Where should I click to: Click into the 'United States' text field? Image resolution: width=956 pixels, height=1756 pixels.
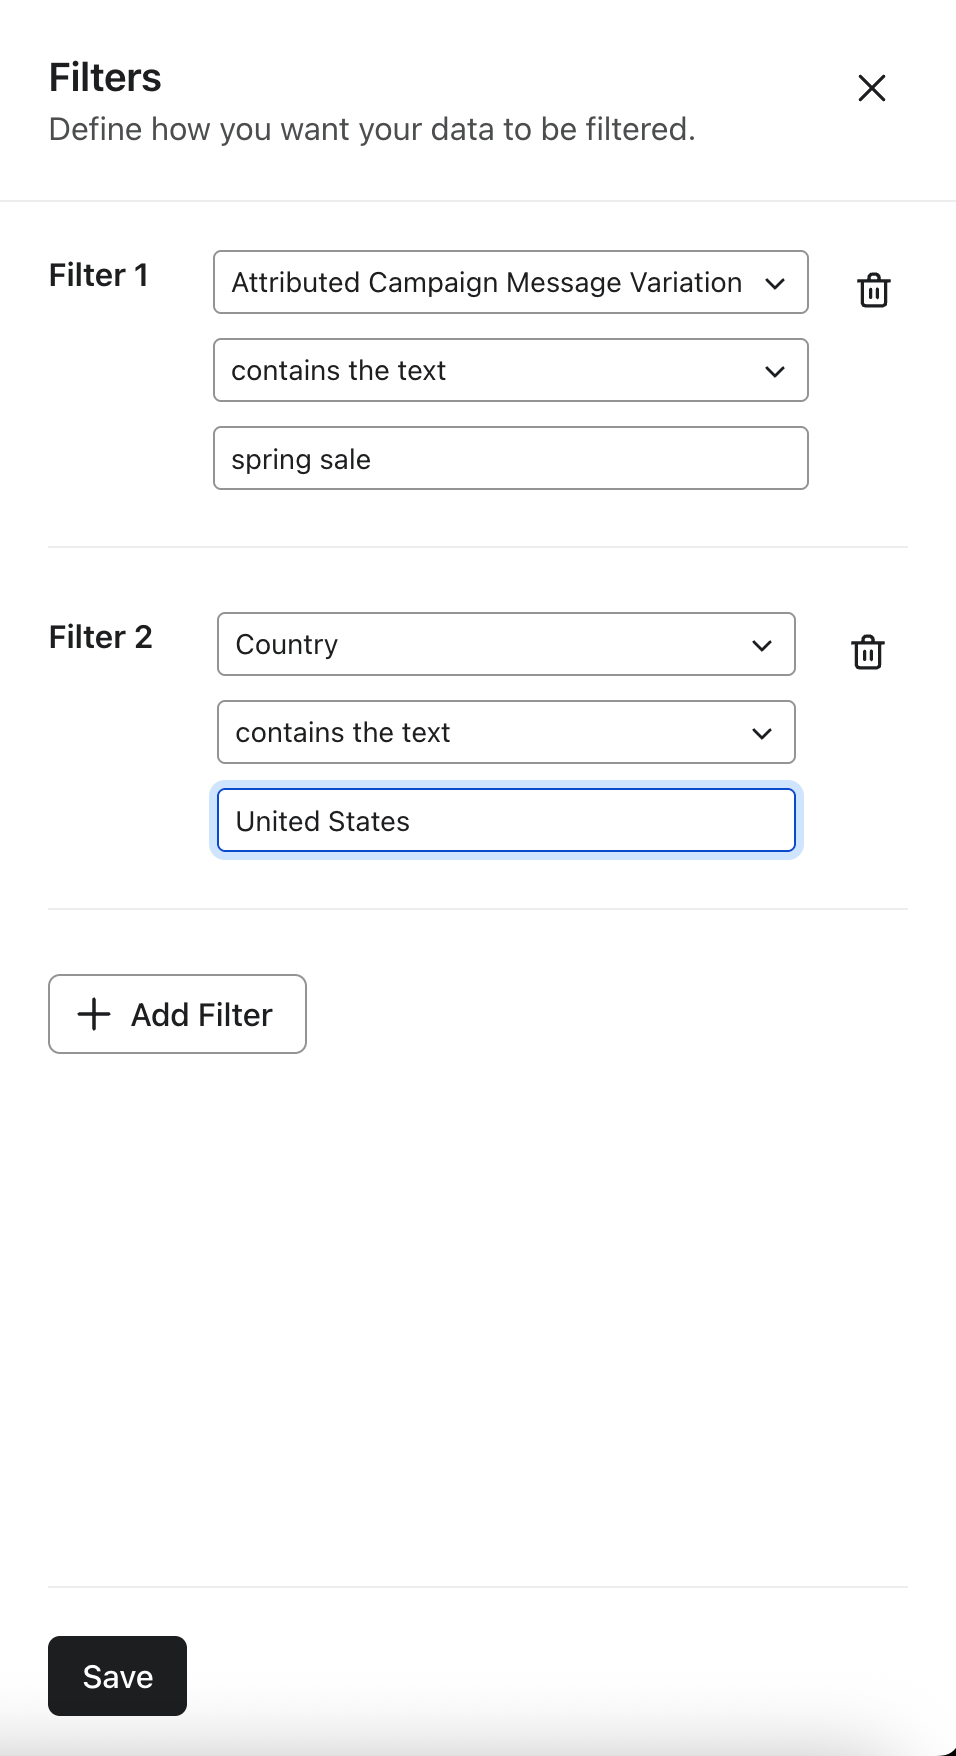506,821
